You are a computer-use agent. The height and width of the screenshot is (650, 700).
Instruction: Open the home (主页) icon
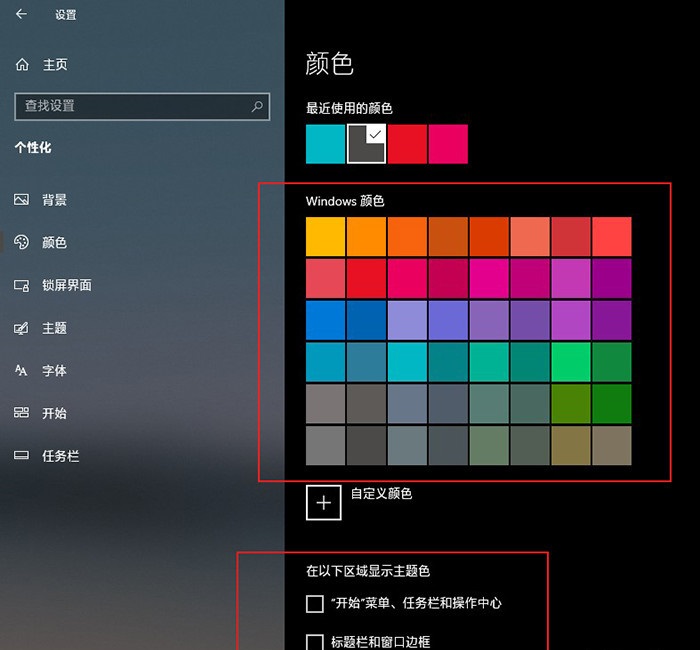click(x=22, y=65)
